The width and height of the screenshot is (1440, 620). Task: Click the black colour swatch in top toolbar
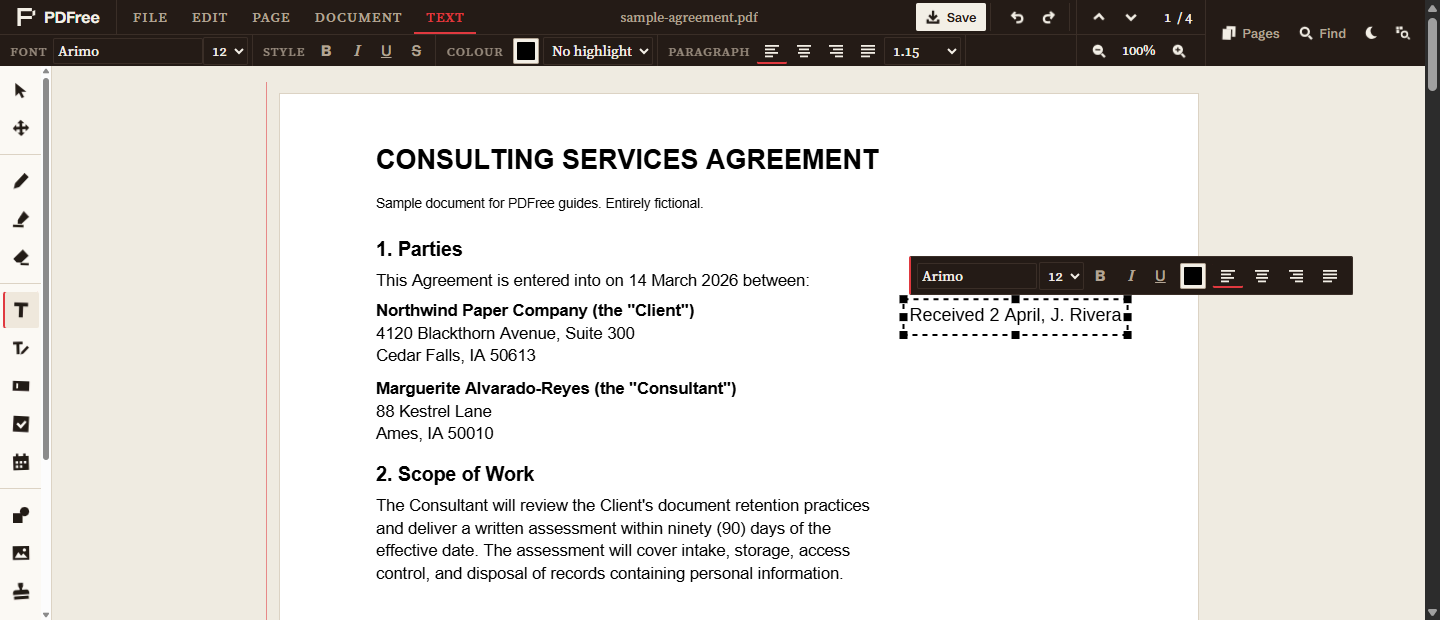(526, 51)
